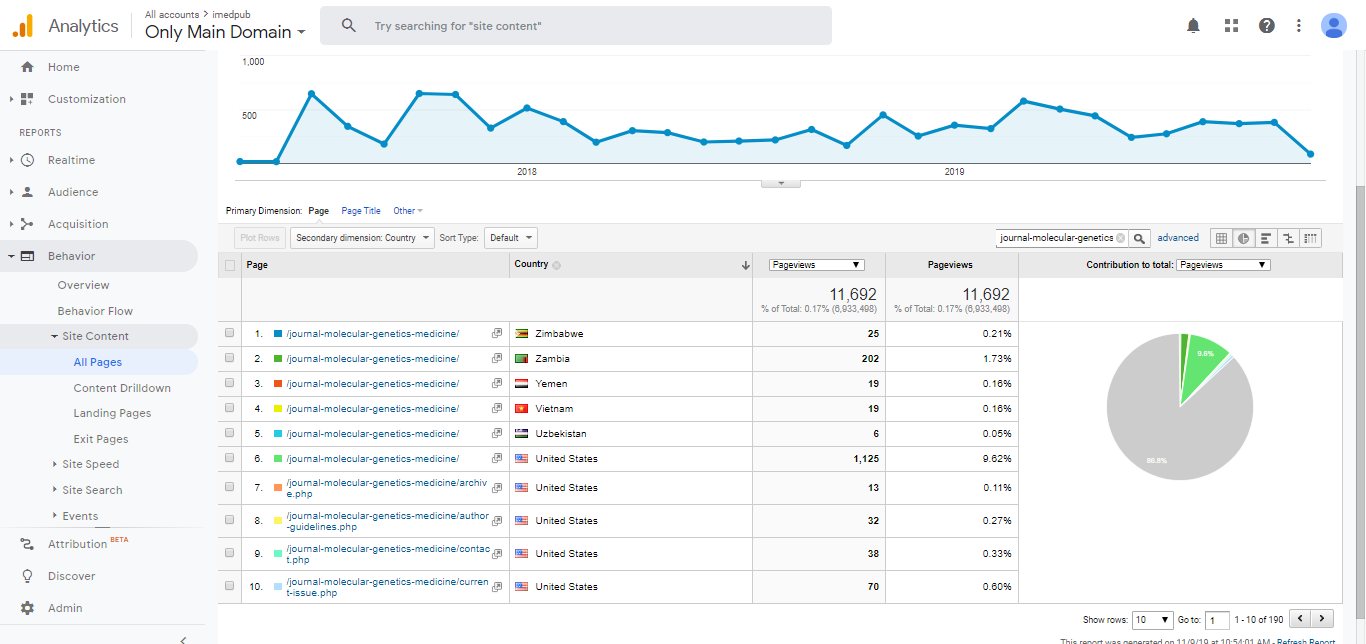Select the data table view icon
1366x644 pixels.
(1221, 238)
